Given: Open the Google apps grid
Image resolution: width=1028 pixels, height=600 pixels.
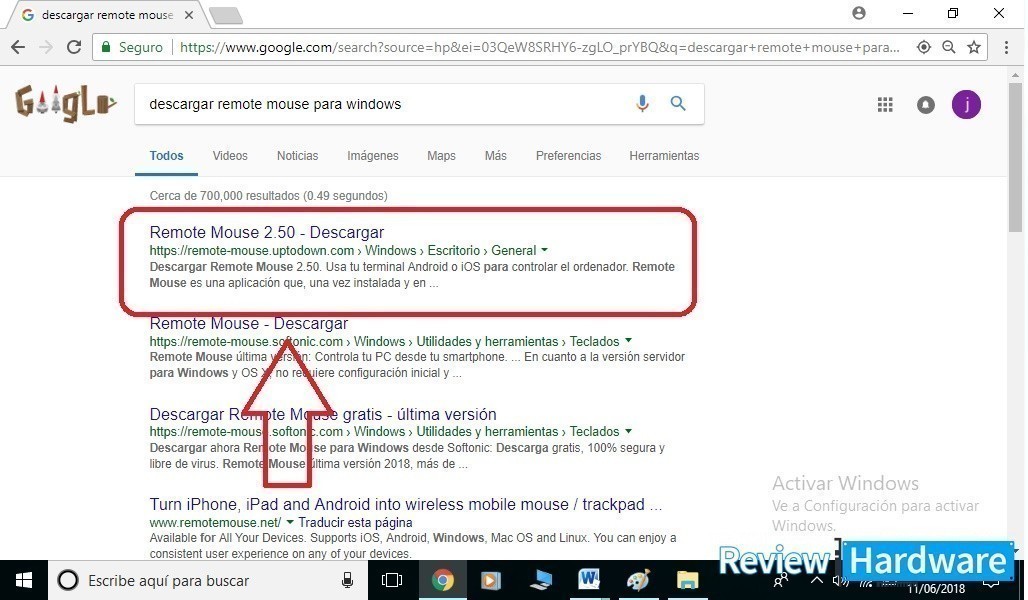Looking at the screenshot, I should coord(885,105).
